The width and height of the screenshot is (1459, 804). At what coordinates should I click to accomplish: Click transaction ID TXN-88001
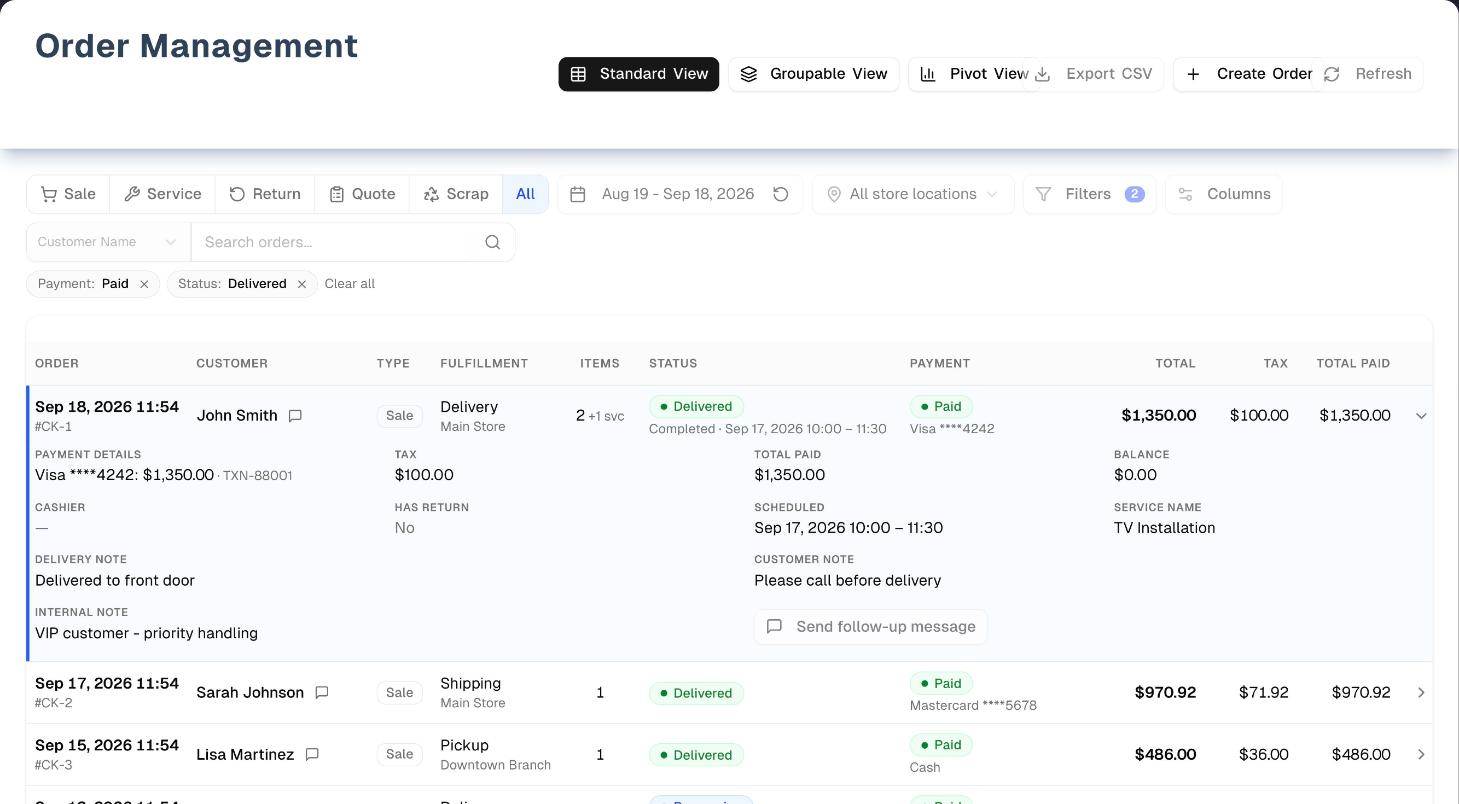257,476
